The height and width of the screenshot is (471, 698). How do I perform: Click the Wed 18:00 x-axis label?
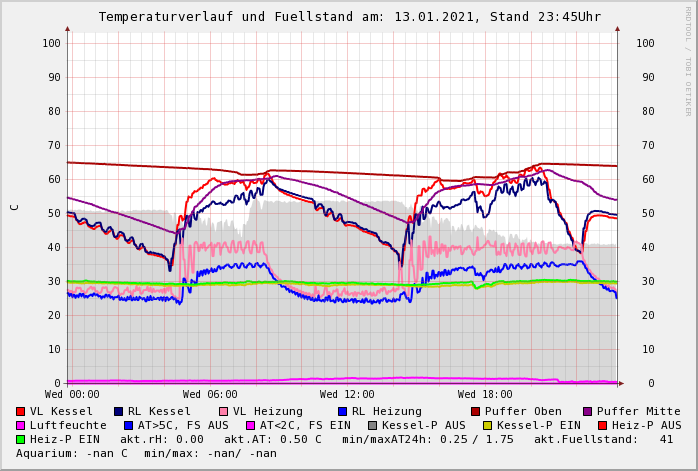tap(485, 395)
